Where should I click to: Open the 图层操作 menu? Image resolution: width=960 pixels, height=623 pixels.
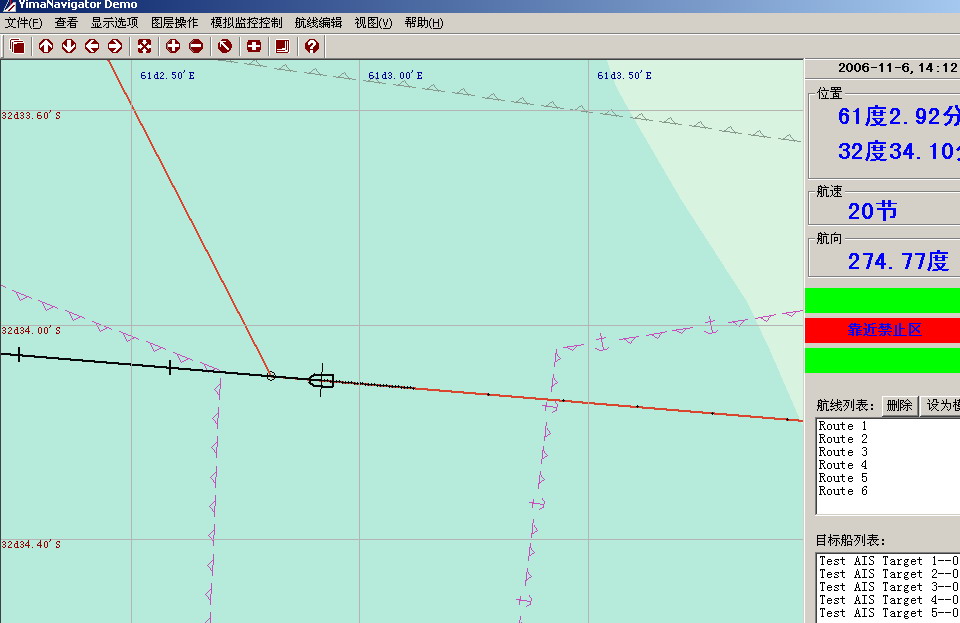174,23
